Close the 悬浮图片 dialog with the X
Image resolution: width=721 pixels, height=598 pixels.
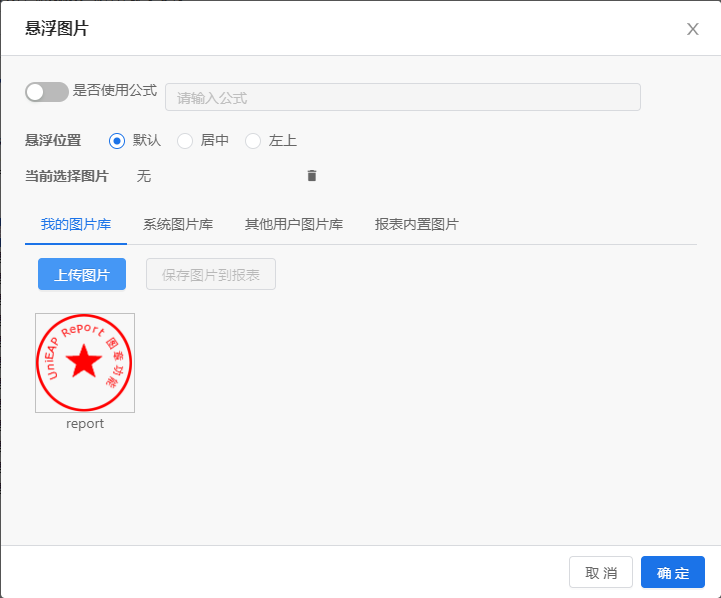[692, 29]
